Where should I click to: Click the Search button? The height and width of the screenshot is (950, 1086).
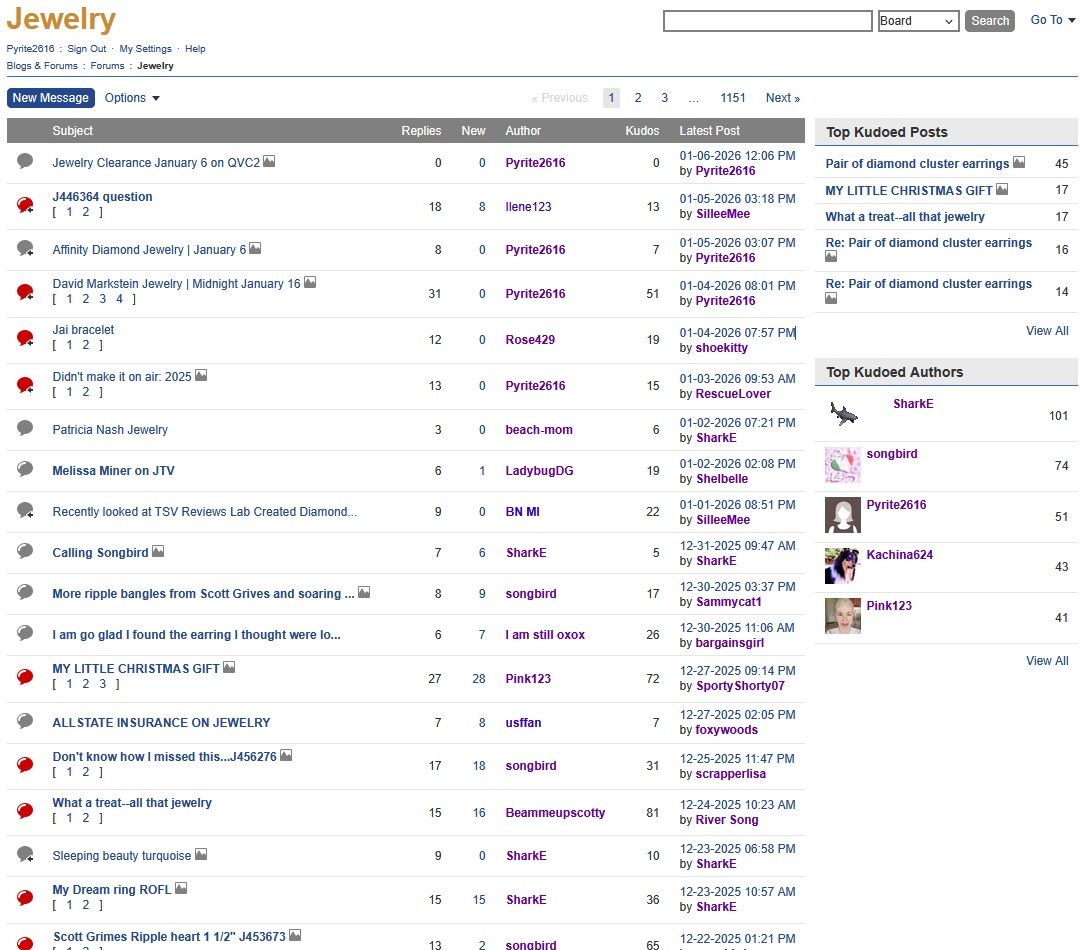(x=990, y=21)
